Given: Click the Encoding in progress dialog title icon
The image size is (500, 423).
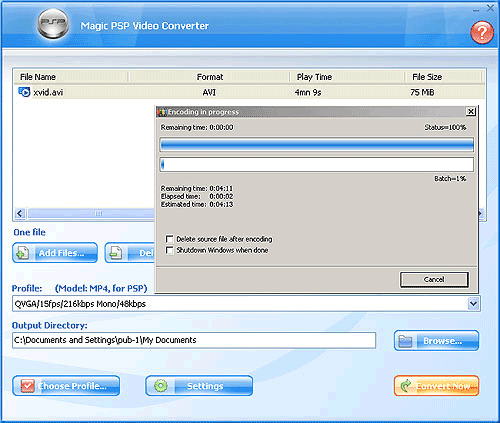Looking at the screenshot, I should pos(162,112).
